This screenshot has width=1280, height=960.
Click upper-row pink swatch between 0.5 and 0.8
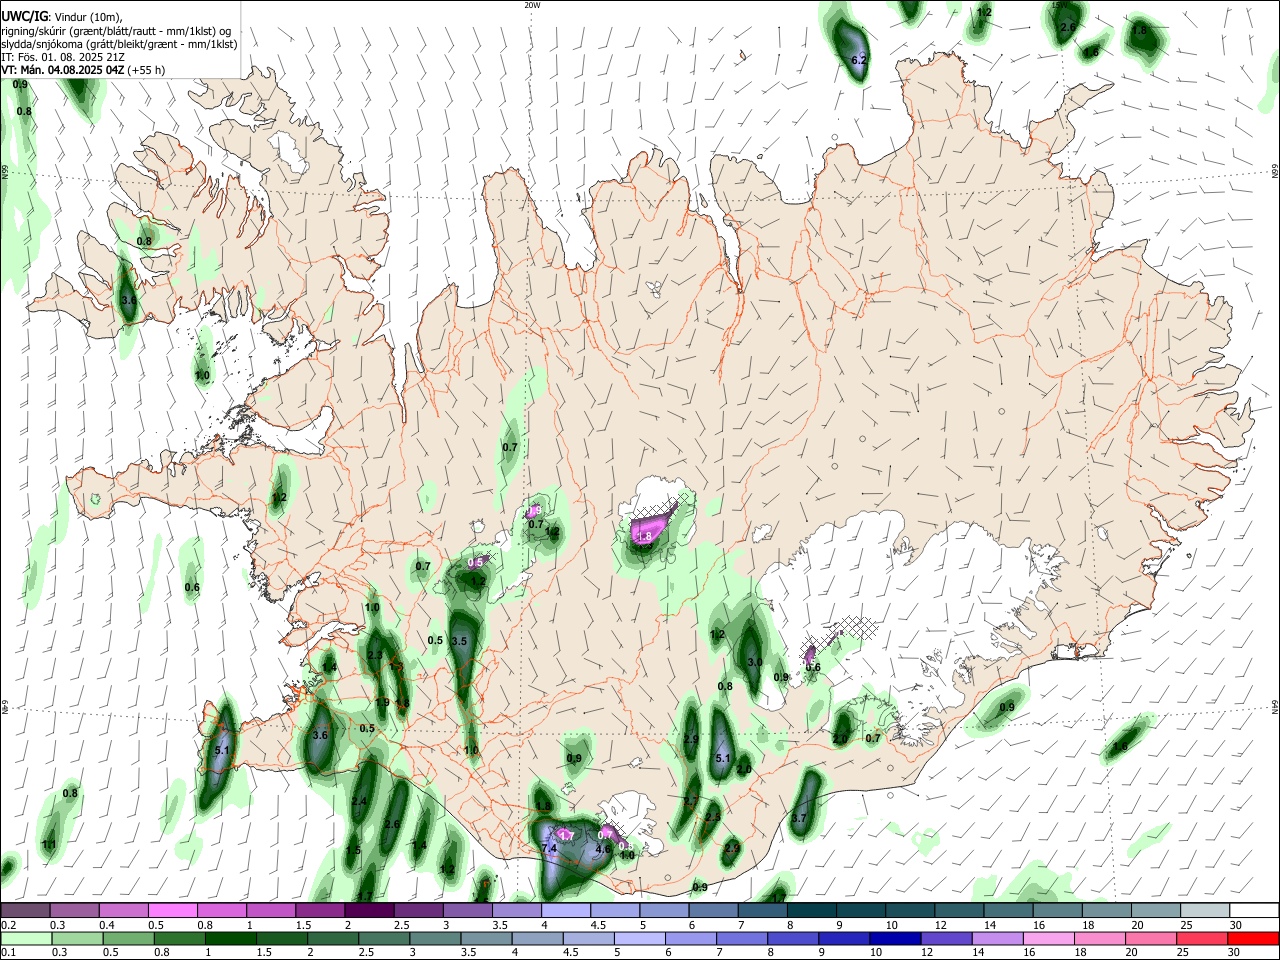pos(173,911)
